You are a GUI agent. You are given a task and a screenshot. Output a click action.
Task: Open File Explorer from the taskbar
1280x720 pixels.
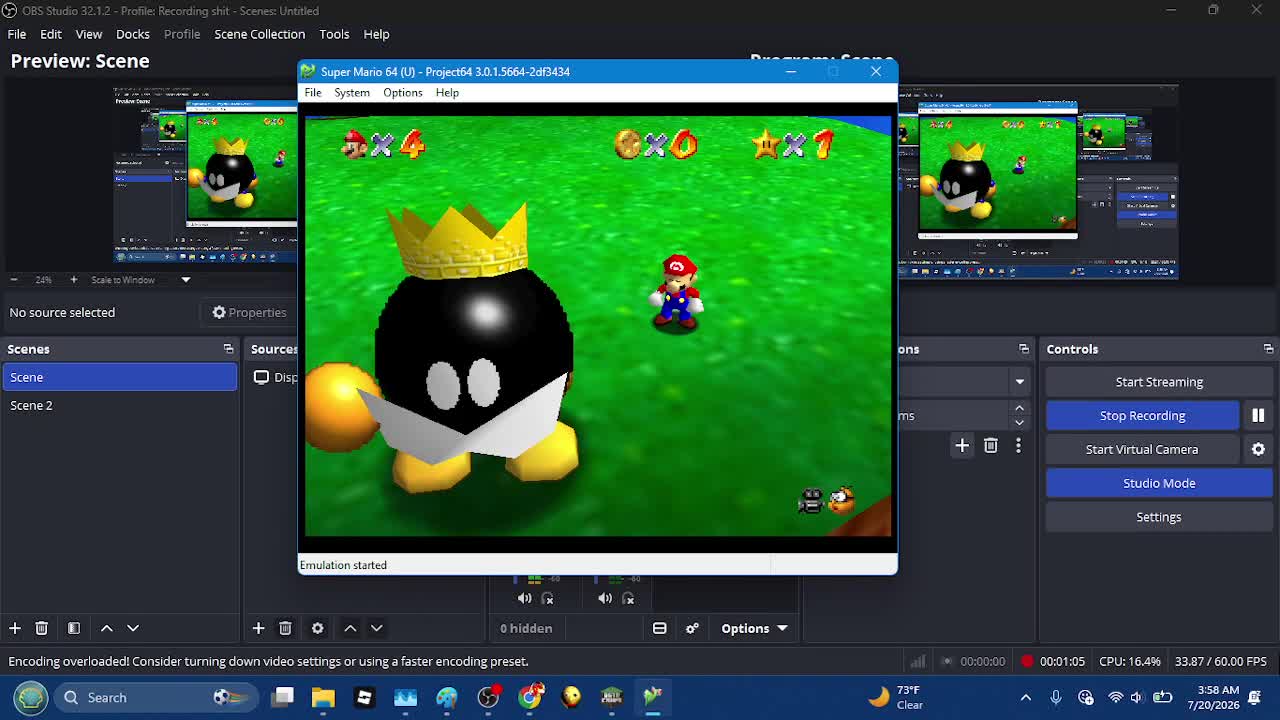(x=323, y=697)
